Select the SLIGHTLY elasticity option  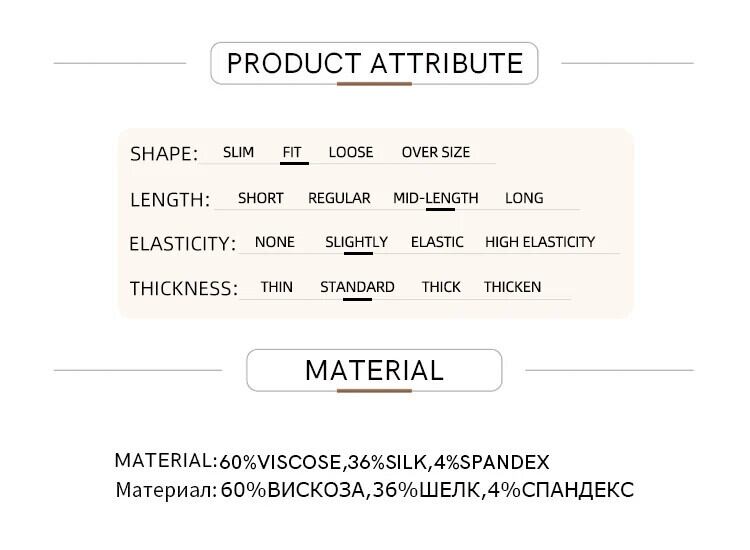[356, 242]
